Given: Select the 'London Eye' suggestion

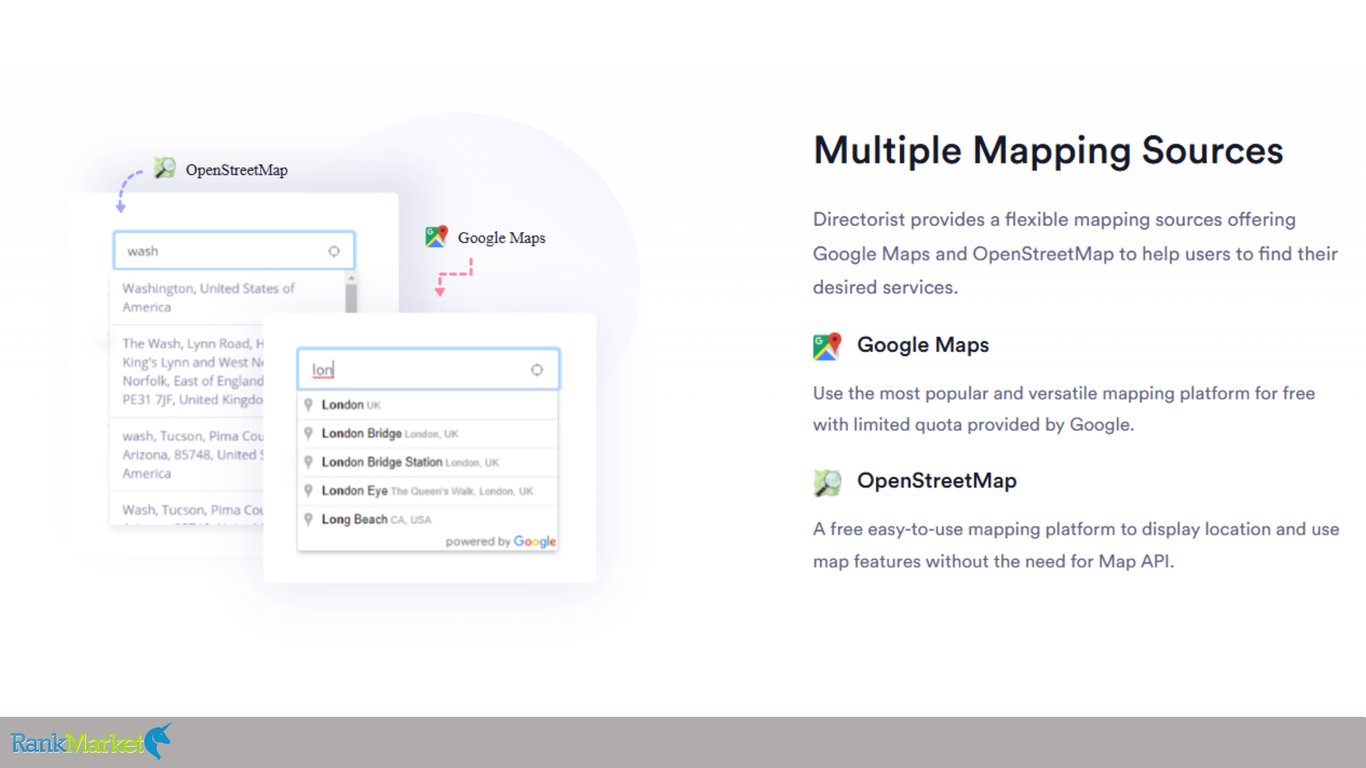Looking at the screenshot, I should pos(428,491).
